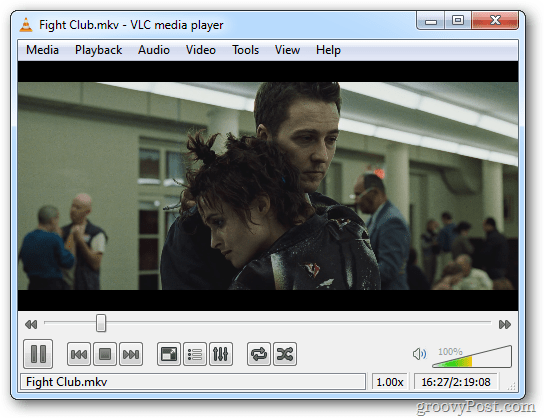Step backward with the rewind arrows
Viewport: 544px width, 418px height.
point(31,325)
